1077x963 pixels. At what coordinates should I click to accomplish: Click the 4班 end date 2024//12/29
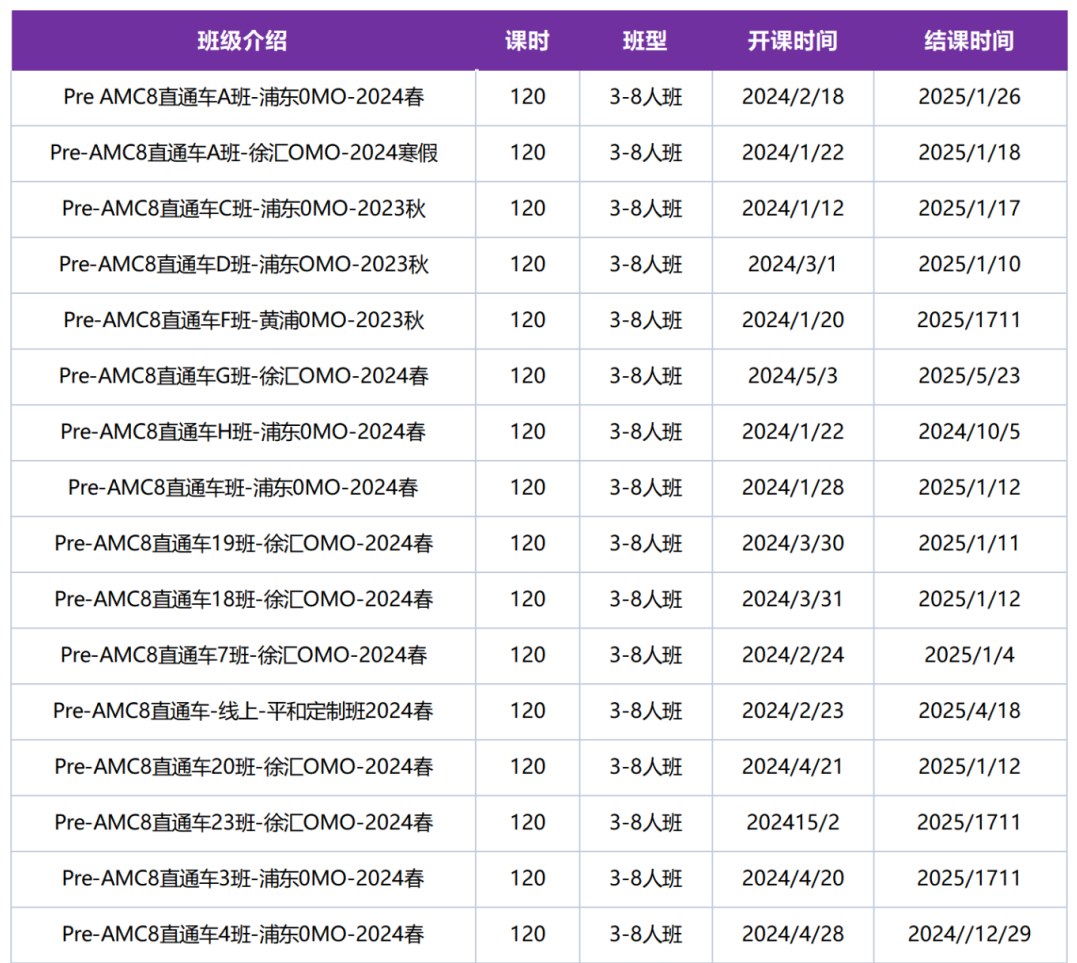pyautogui.click(x=969, y=933)
